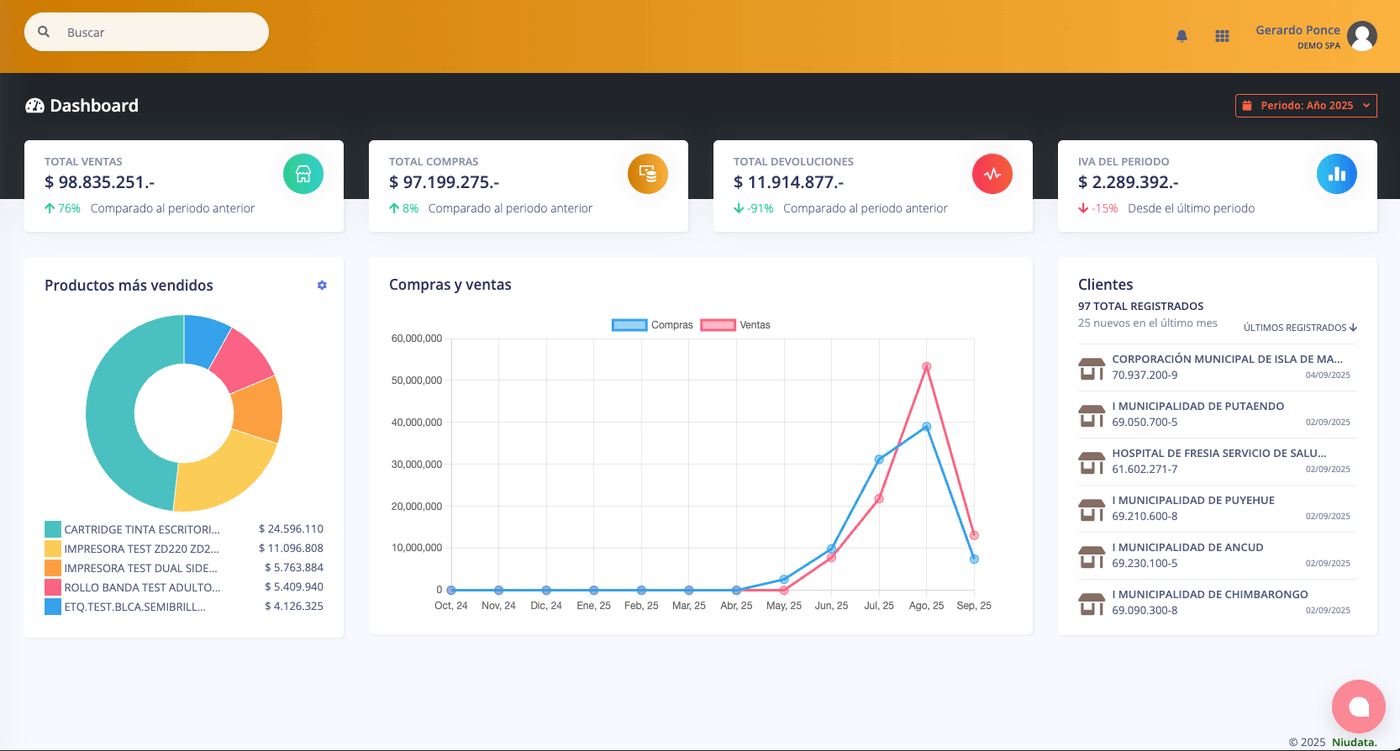The width and height of the screenshot is (1400, 751).
Task: Toggle the Cartridge Tinta legend swatch
Action: click(53, 529)
